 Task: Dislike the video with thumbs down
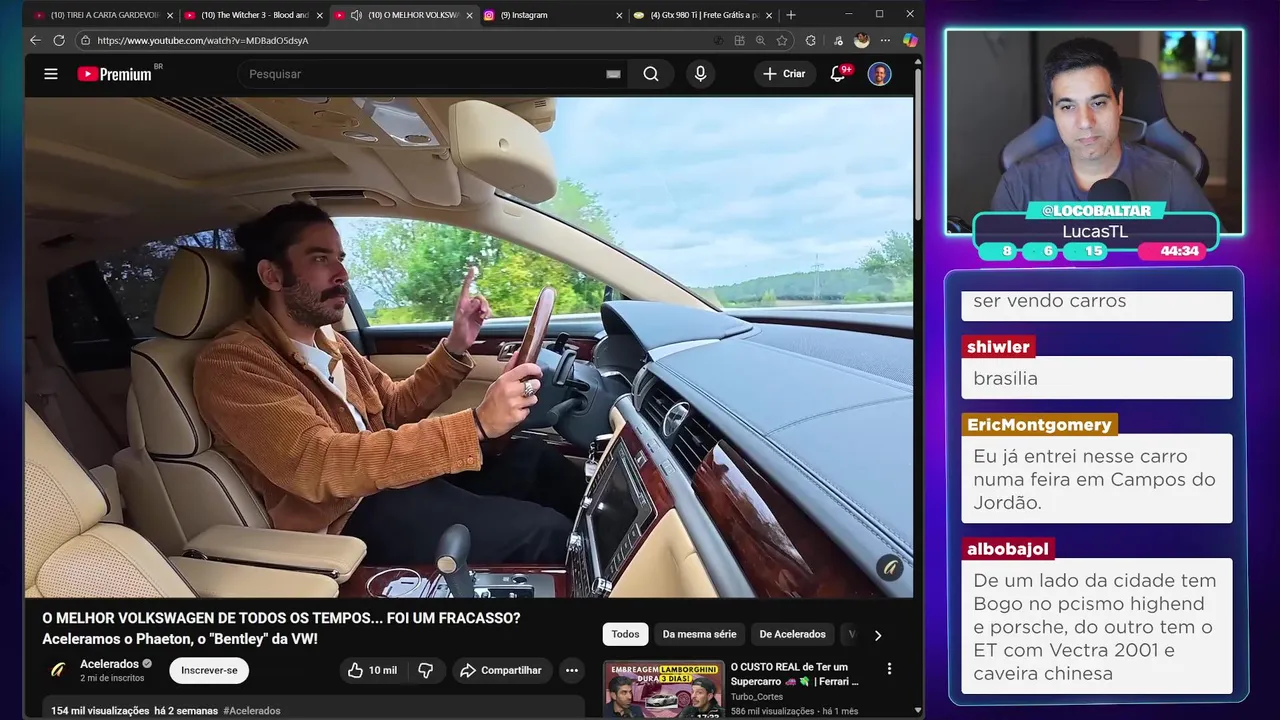click(x=425, y=670)
